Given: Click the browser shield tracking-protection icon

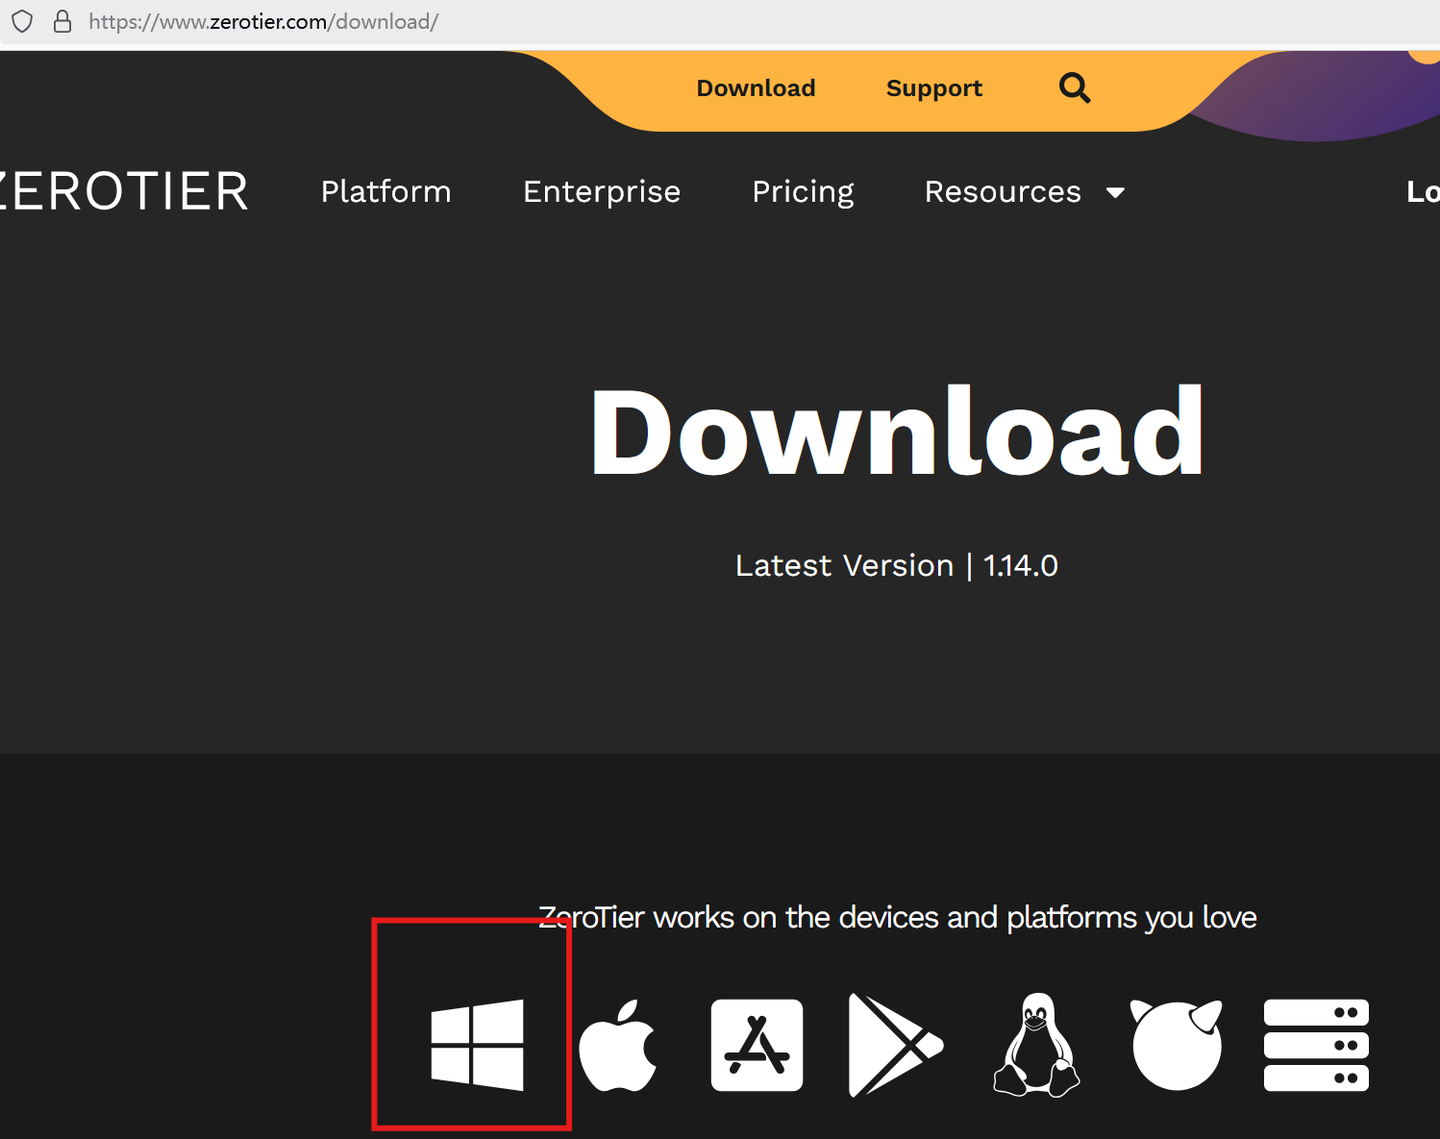Looking at the screenshot, I should pyautogui.click(x=21, y=21).
